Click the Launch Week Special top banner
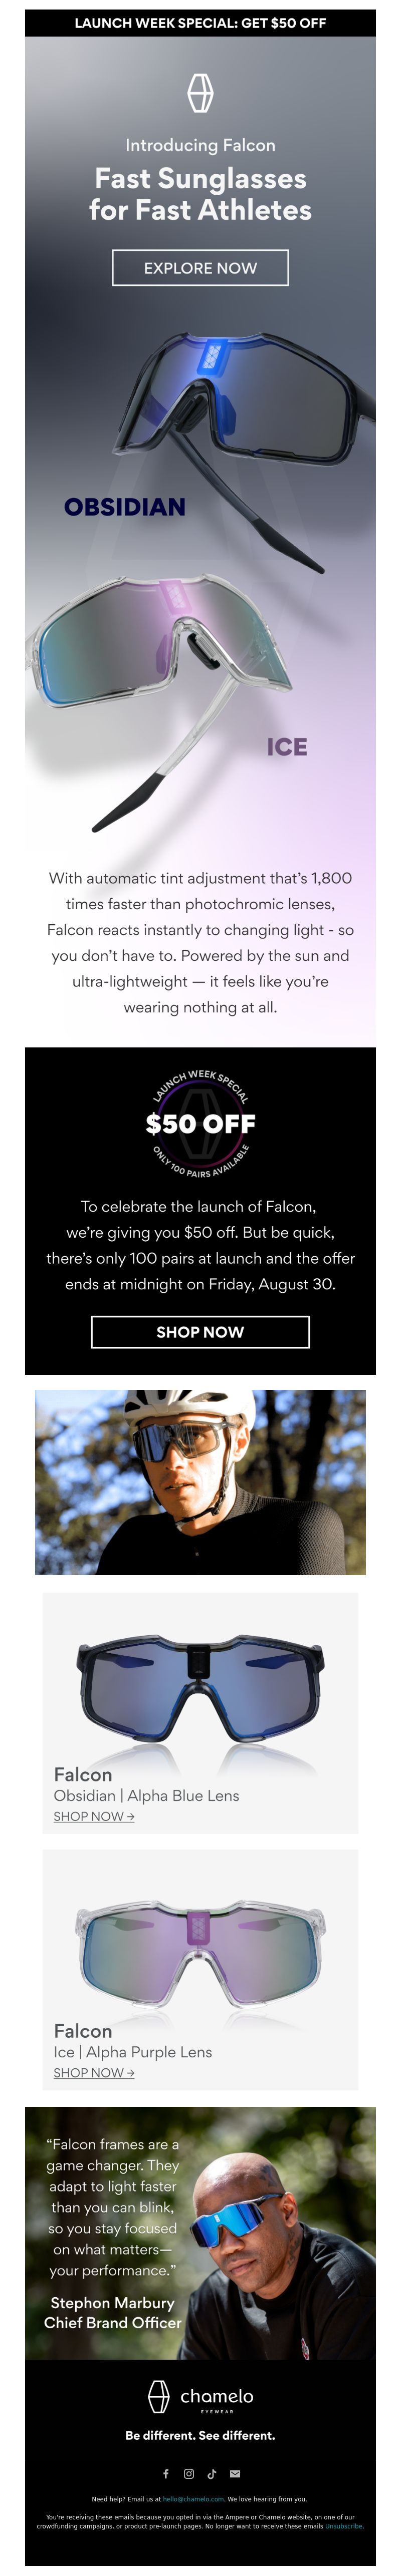 [x=200, y=23]
